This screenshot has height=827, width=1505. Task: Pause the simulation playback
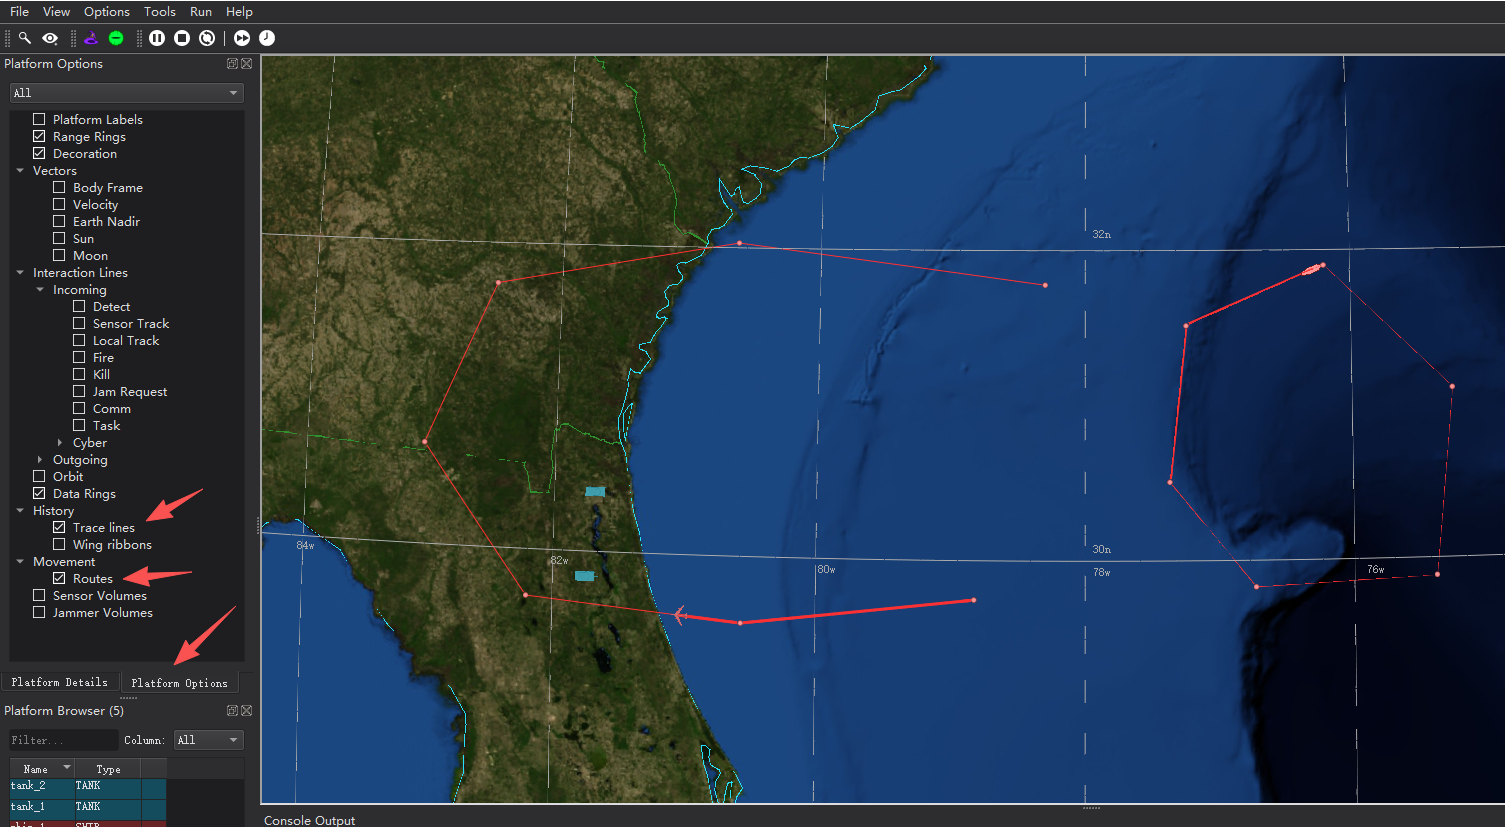click(157, 38)
